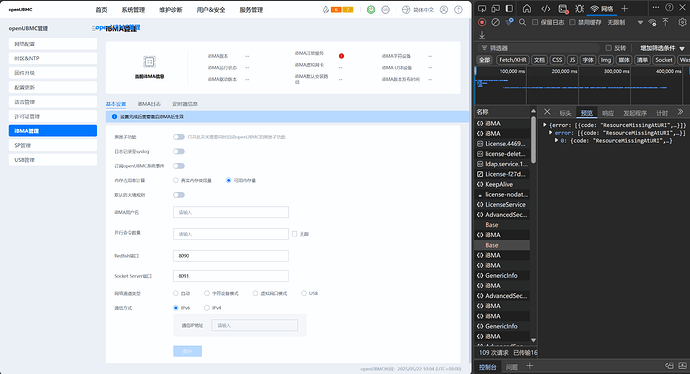Open the Elements panel code-brackets icon

546,8
